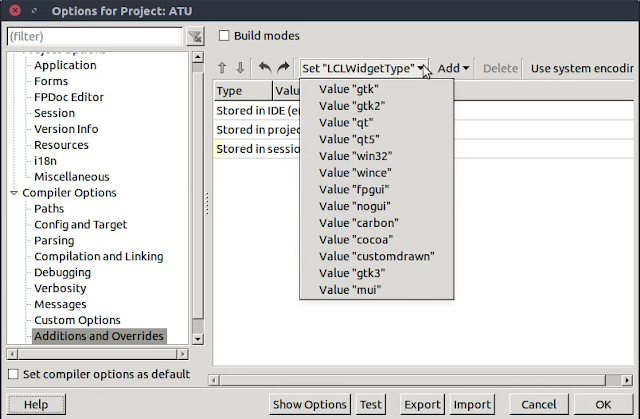The height and width of the screenshot is (419, 640).
Task: Click the redo arrow icon
Action: [283, 67]
